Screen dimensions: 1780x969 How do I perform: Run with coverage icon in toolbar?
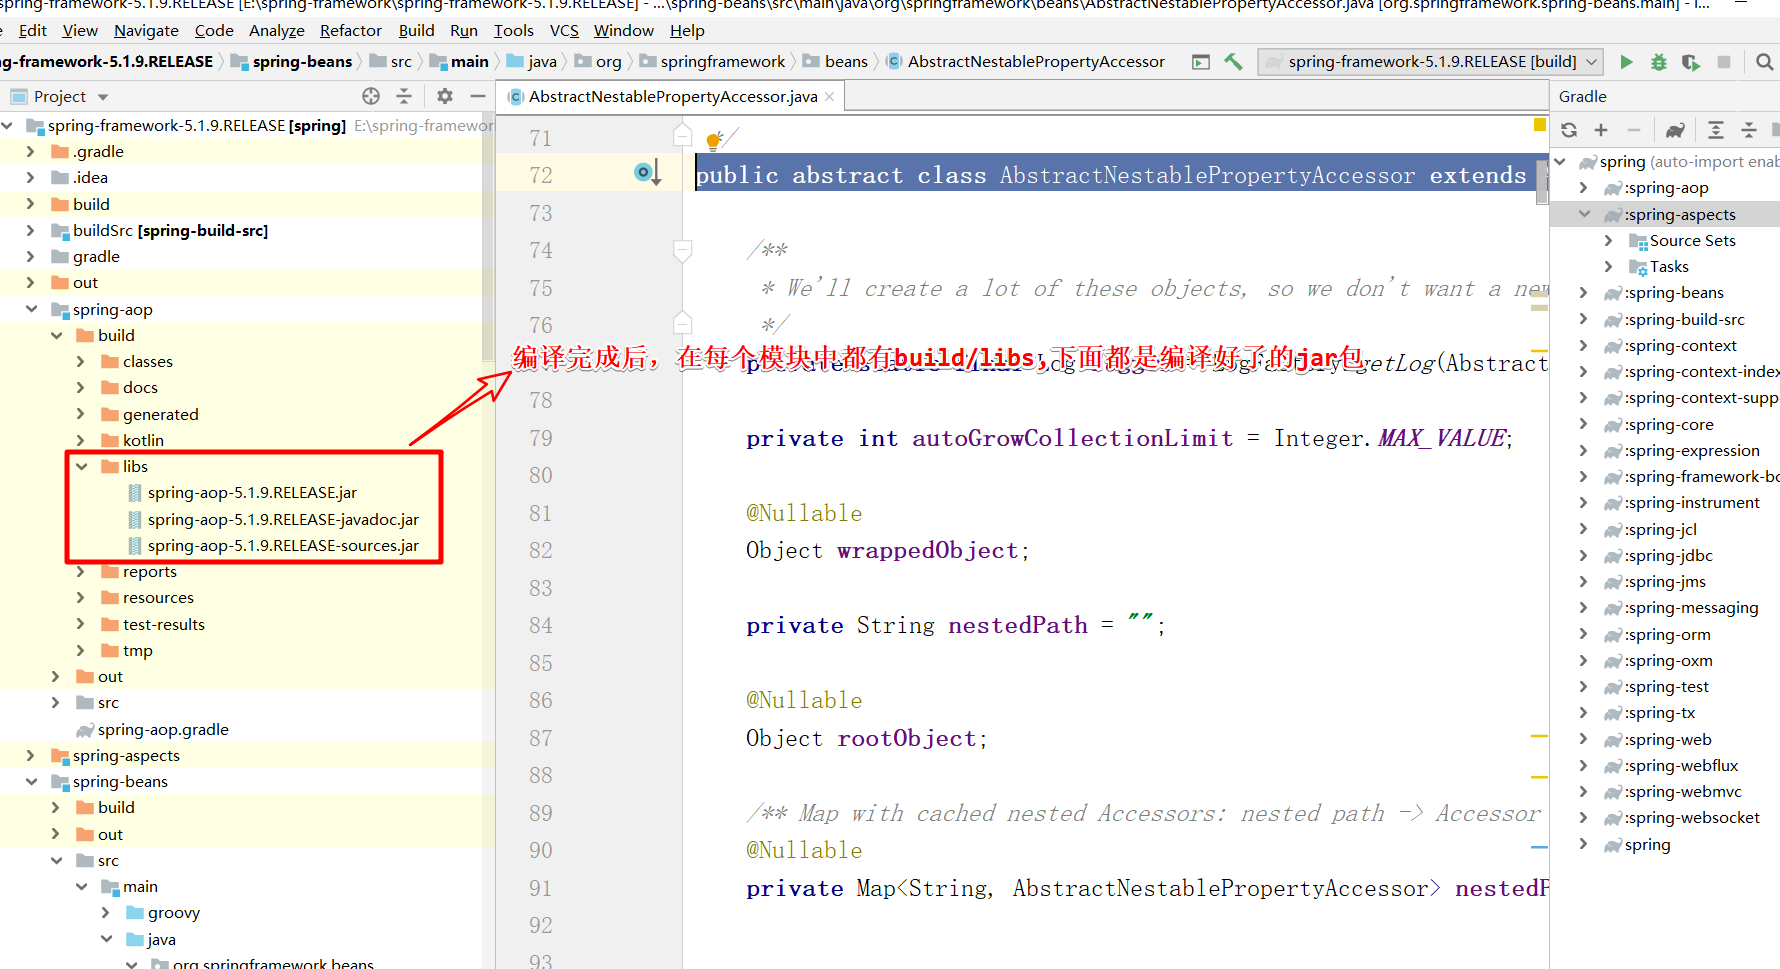(x=1691, y=62)
